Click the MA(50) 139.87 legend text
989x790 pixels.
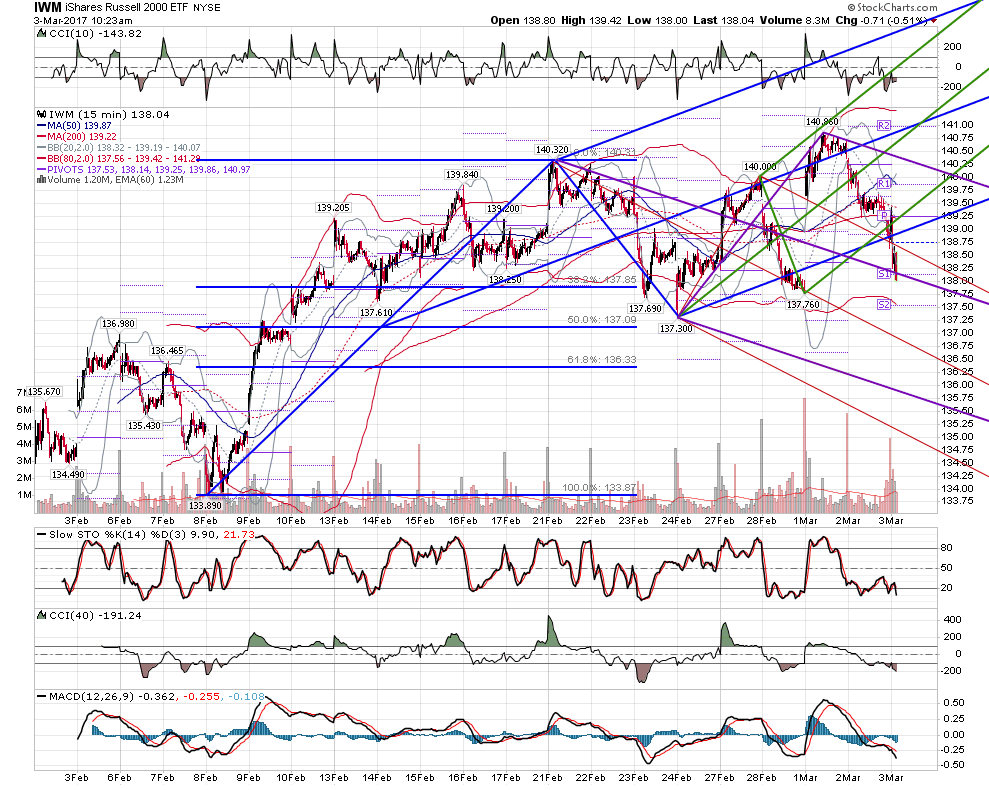[x=79, y=126]
